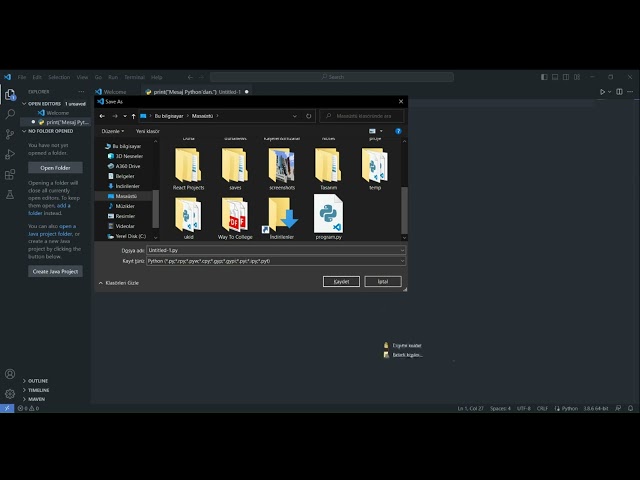Click Spaces: 4 indentation in status bar
640x480 pixels.
500,408
